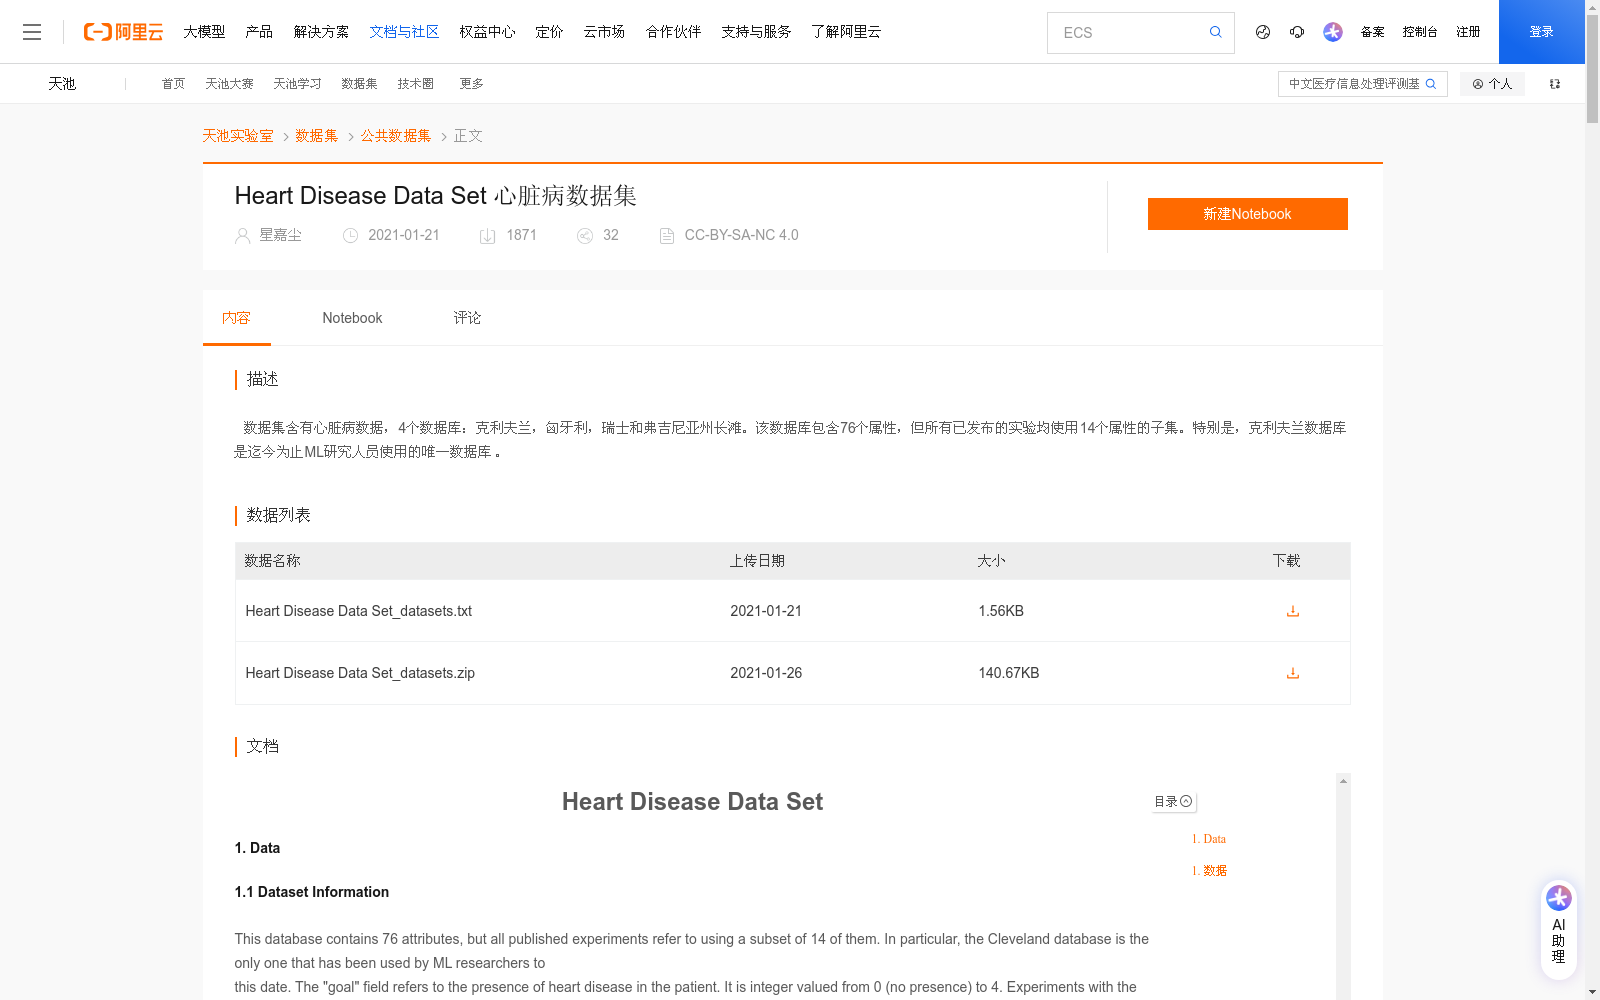Click the license document icon

pos(667,236)
